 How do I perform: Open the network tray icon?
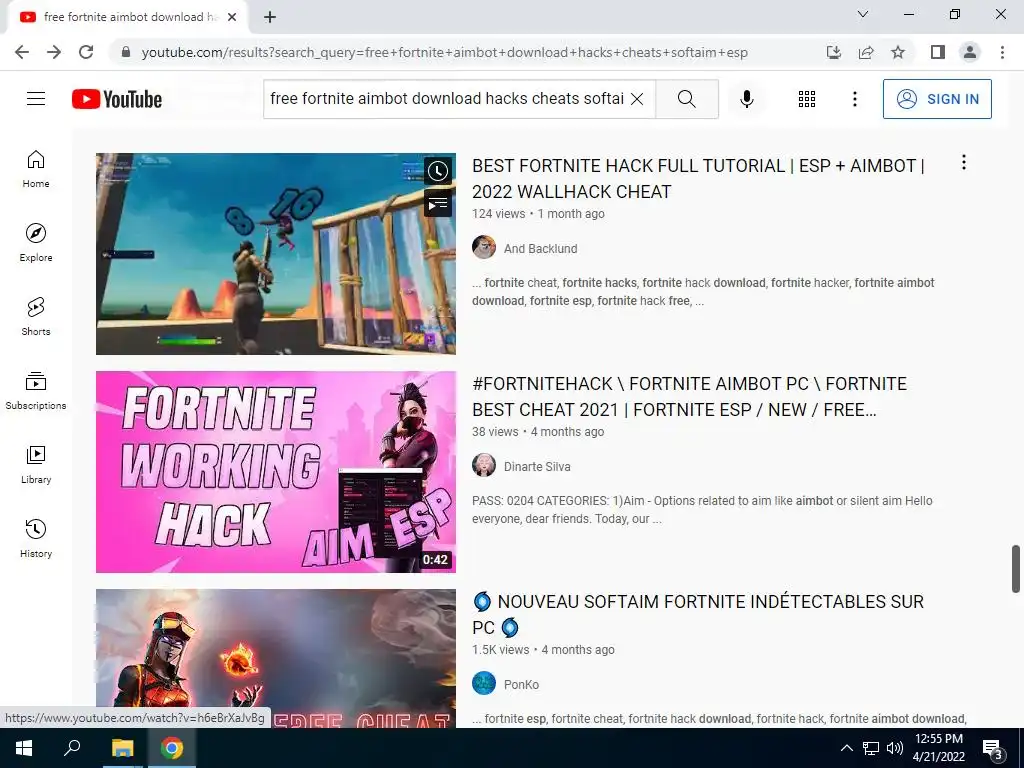(x=871, y=748)
